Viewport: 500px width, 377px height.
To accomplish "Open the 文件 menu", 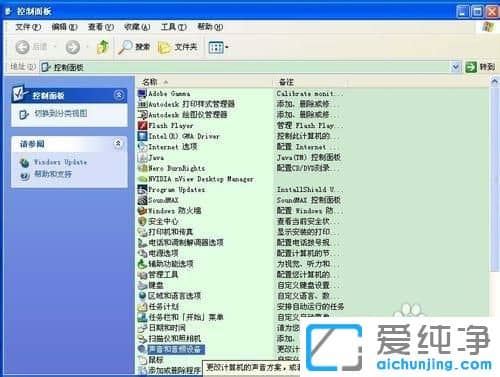I will tap(28, 27).
